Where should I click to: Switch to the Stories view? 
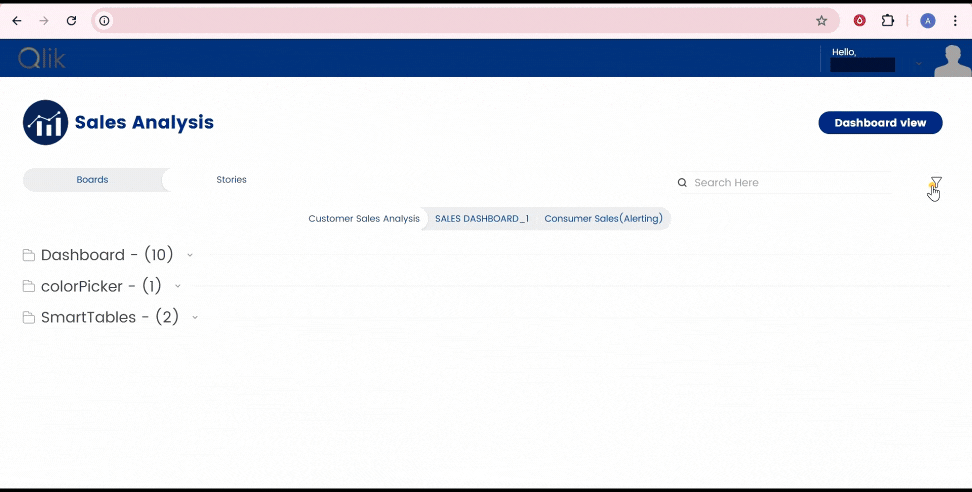pyautogui.click(x=231, y=180)
